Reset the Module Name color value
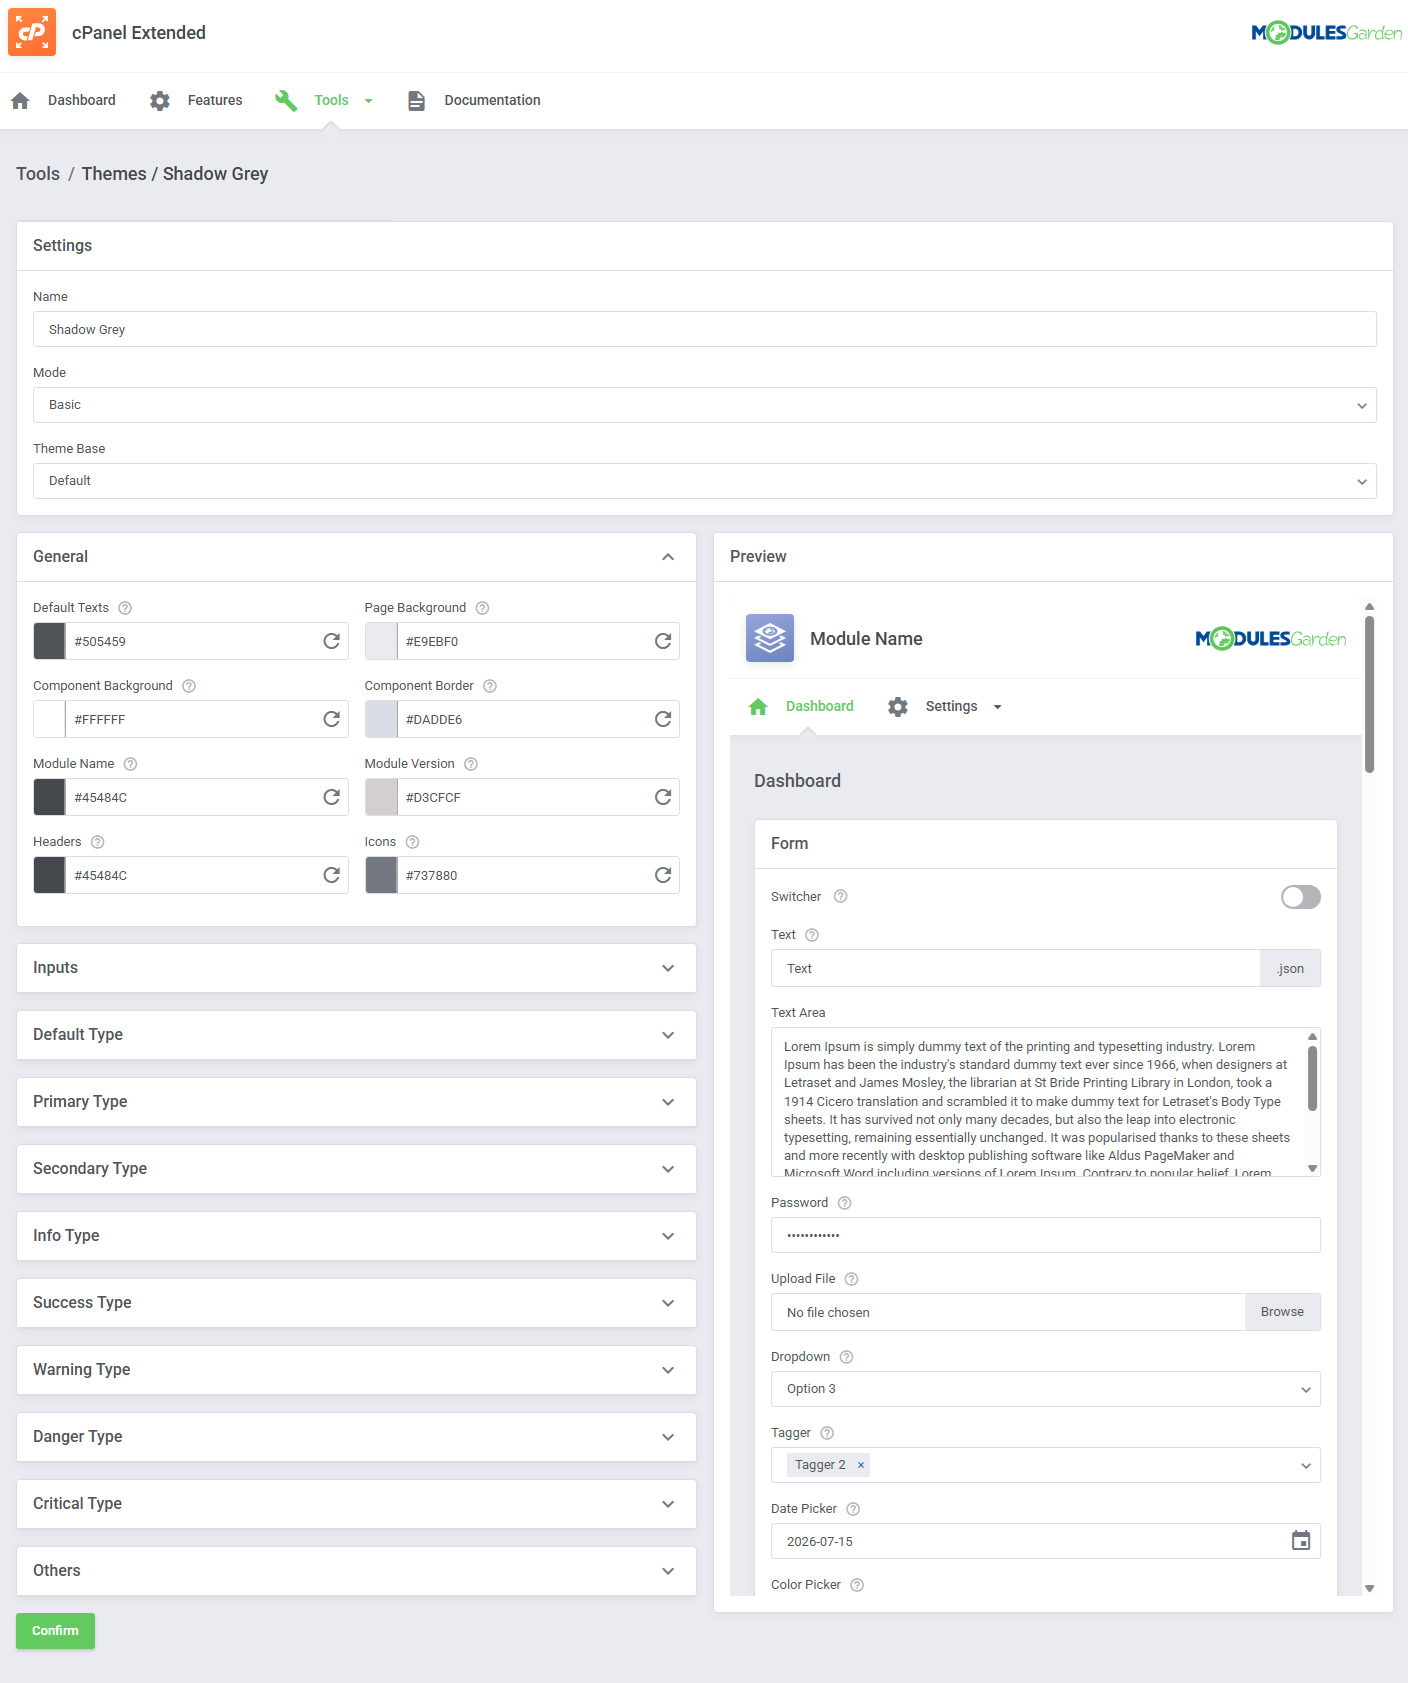The image size is (1408, 1683). [x=331, y=797]
